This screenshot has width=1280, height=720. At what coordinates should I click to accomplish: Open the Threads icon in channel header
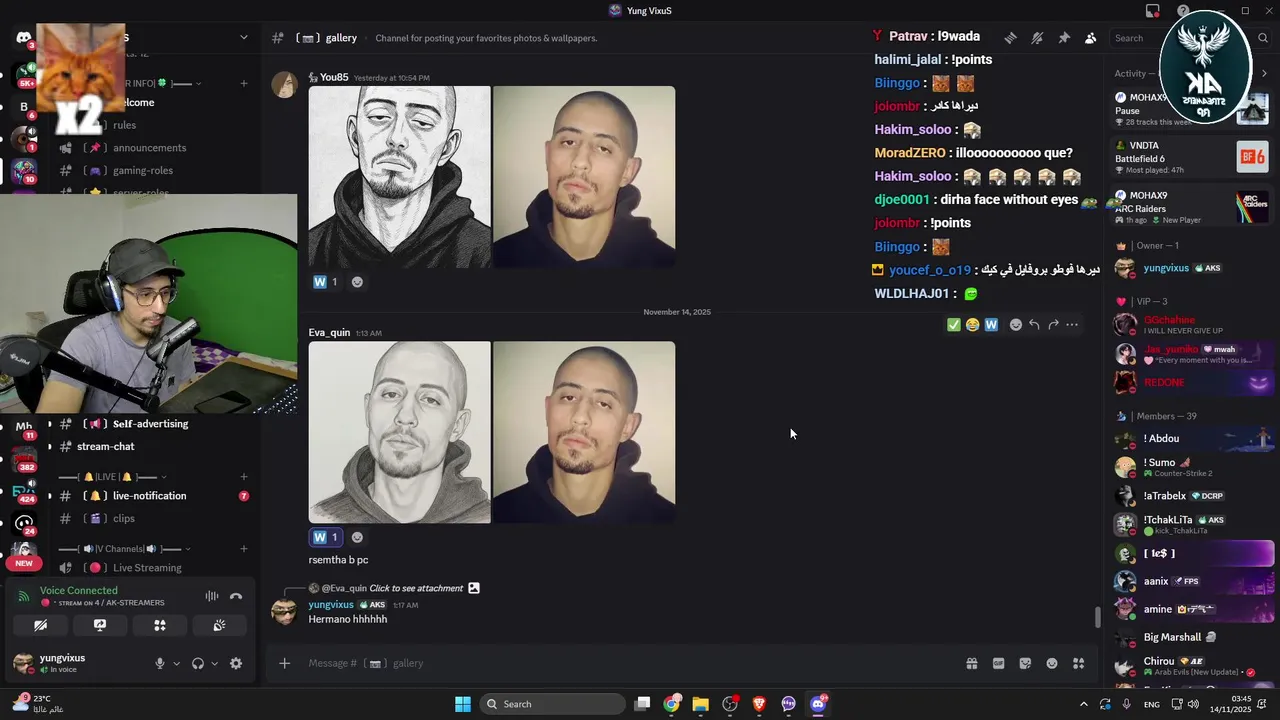click(x=1010, y=38)
